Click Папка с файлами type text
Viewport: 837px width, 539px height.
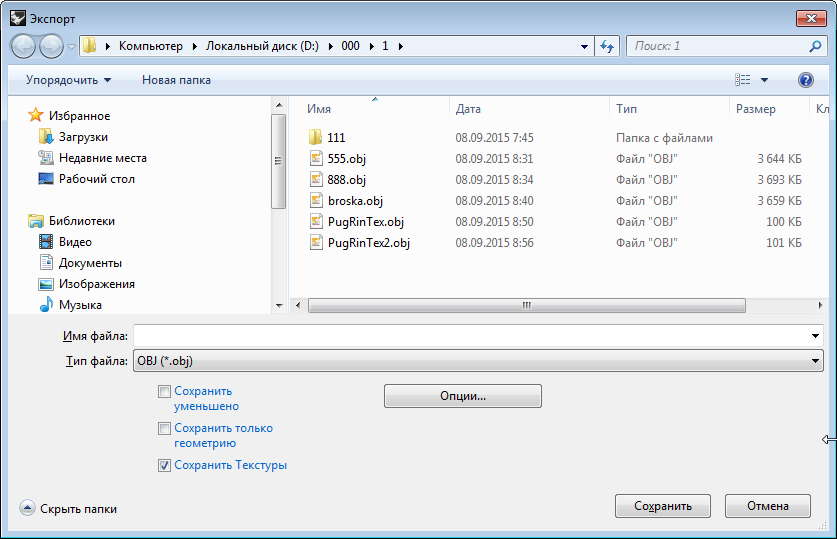664,138
